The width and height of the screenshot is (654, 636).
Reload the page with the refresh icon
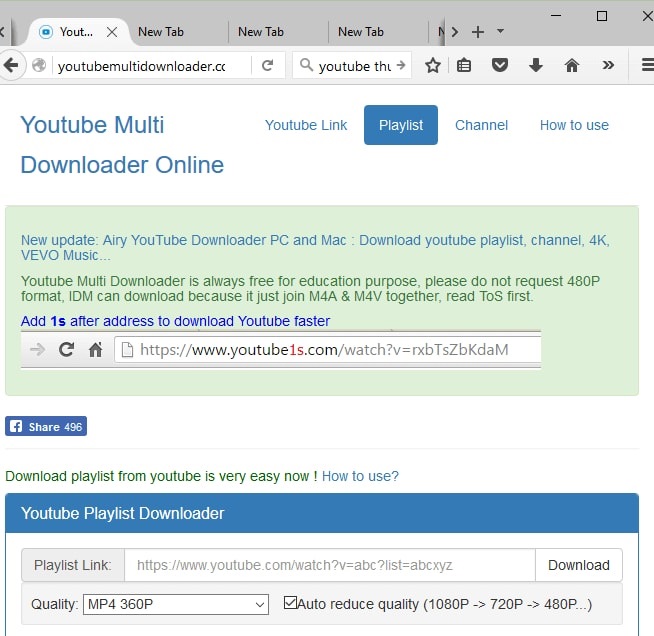[267, 65]
